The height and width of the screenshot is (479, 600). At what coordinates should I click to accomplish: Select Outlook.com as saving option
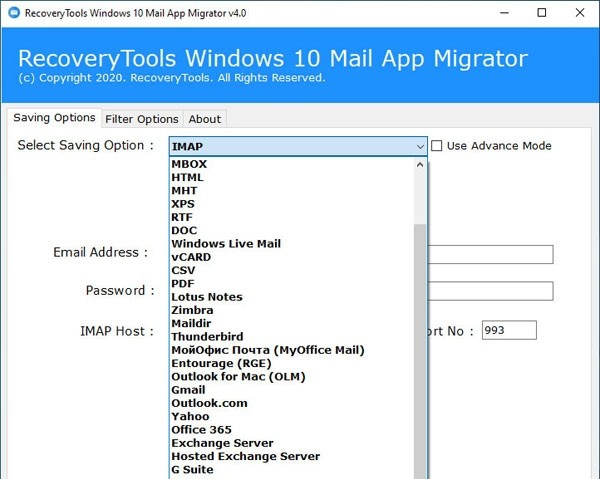[209, 403]
